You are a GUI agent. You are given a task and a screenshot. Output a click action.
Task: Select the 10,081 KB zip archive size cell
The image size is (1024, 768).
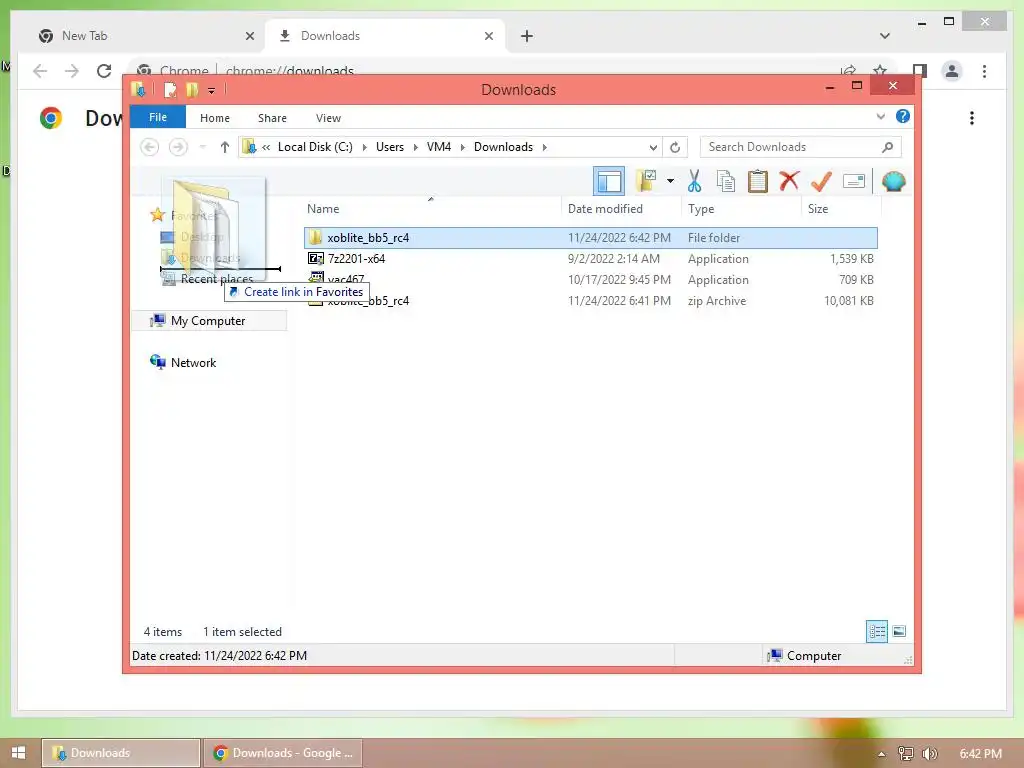848,300
